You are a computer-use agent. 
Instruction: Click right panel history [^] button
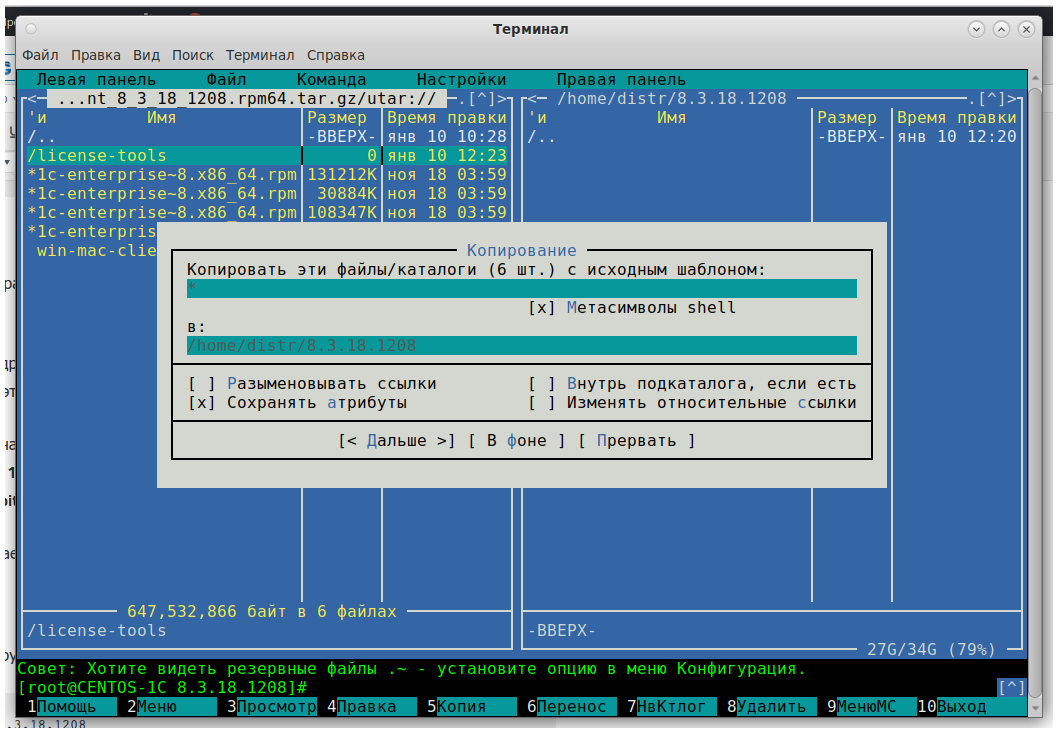pyautogui.click(x=992, y=99)
